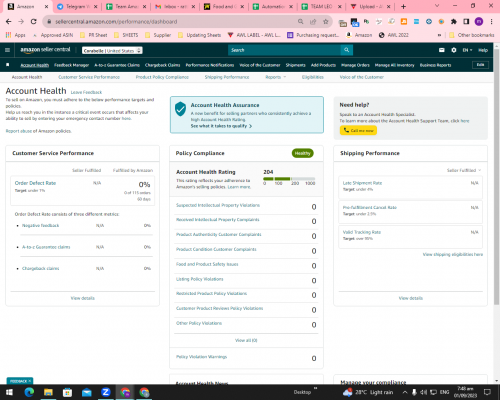Image resolution: width=500 pixels, height=400 pixels.
Task: Open the Chrome three-dot menu
Action: pyautogui.click(x=491, y=22)
